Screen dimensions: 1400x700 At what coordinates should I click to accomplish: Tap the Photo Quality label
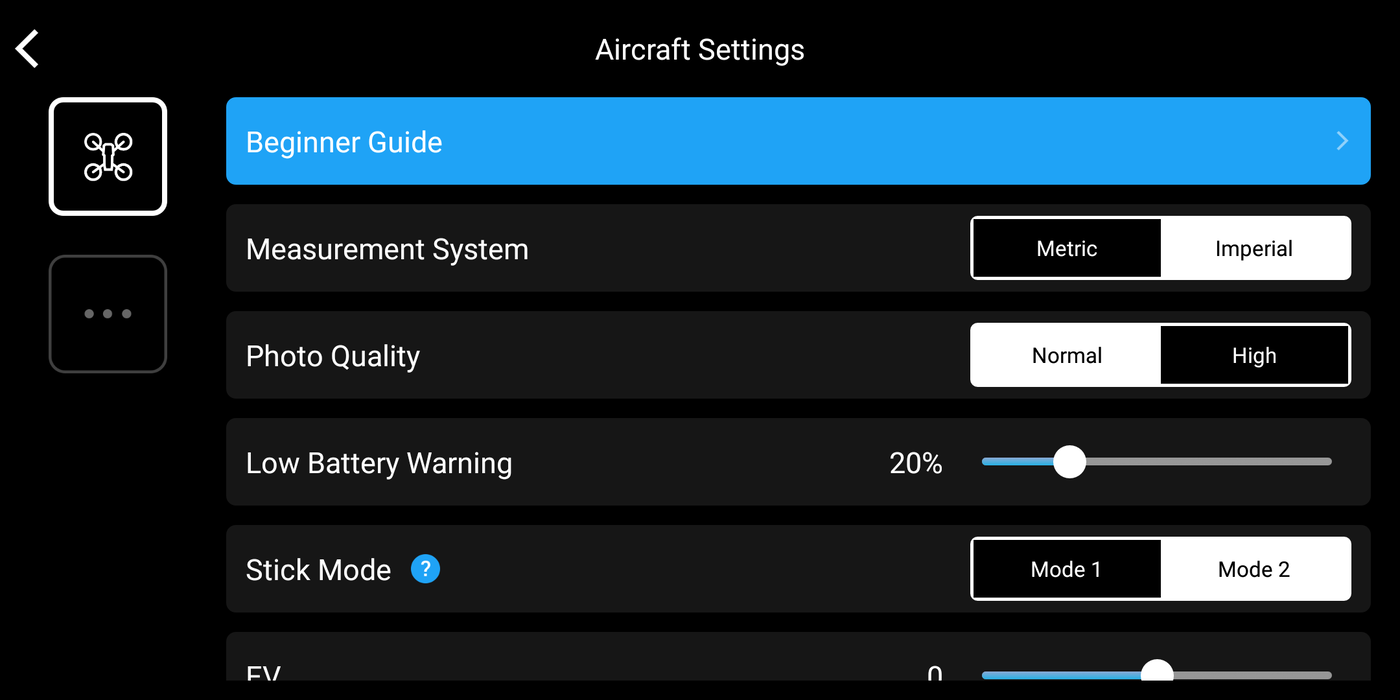click(333, 356)
